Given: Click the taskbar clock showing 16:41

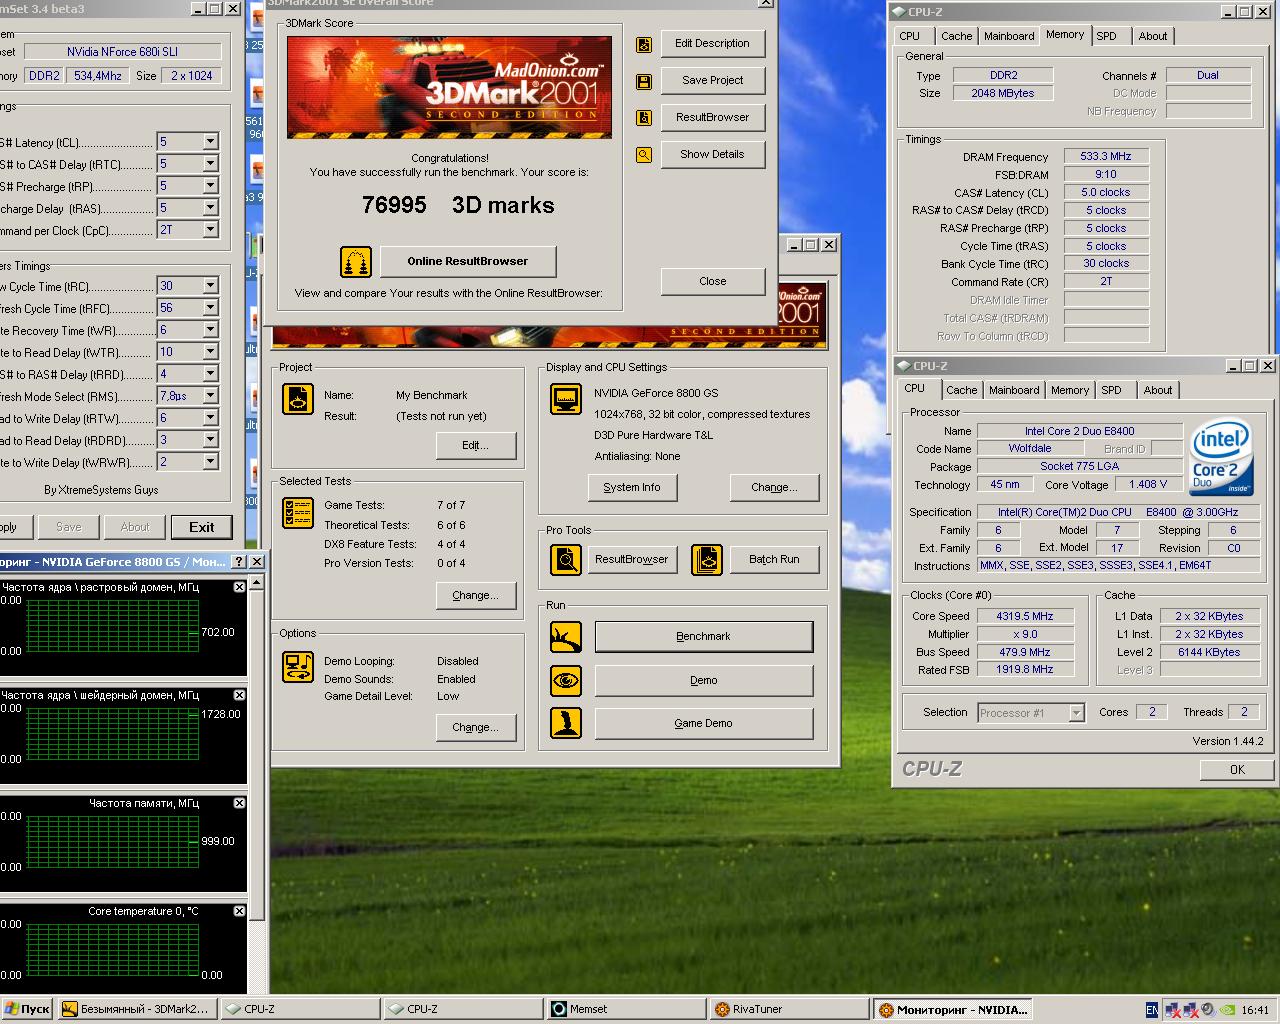Looking at the screenshot, I should [x=1255, y=1010].
